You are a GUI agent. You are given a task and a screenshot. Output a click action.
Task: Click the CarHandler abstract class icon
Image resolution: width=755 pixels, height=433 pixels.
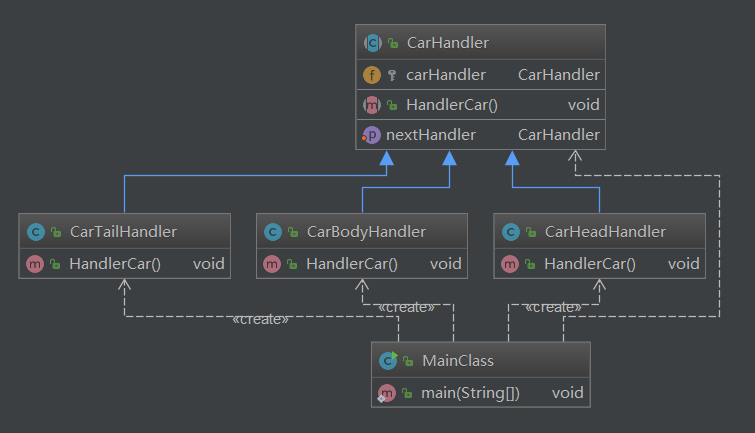(372, 43)
